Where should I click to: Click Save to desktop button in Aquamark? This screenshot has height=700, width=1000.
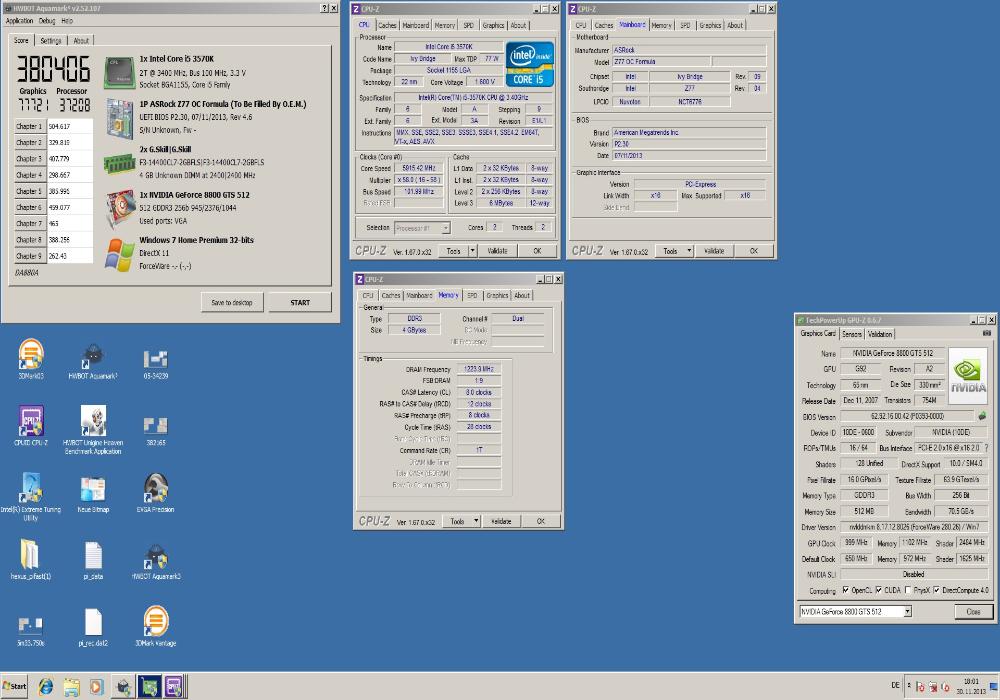point(232,303)
